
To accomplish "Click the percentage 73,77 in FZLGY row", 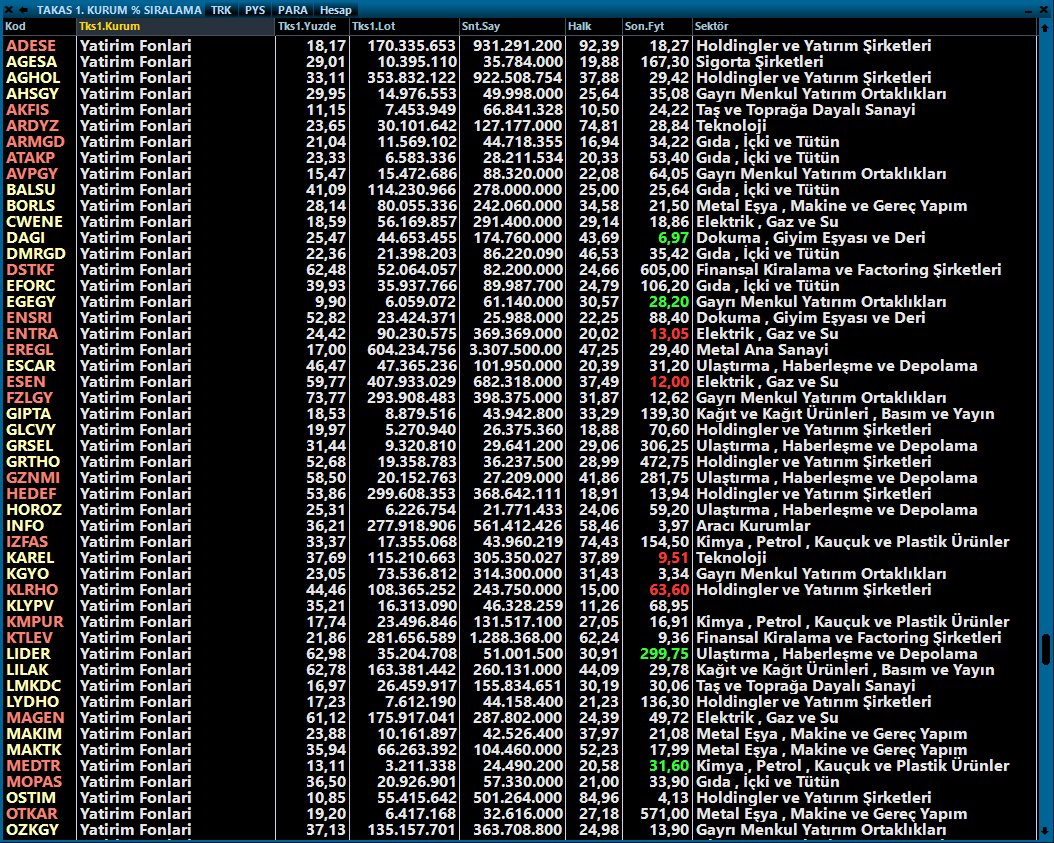I will pos(326,398).
